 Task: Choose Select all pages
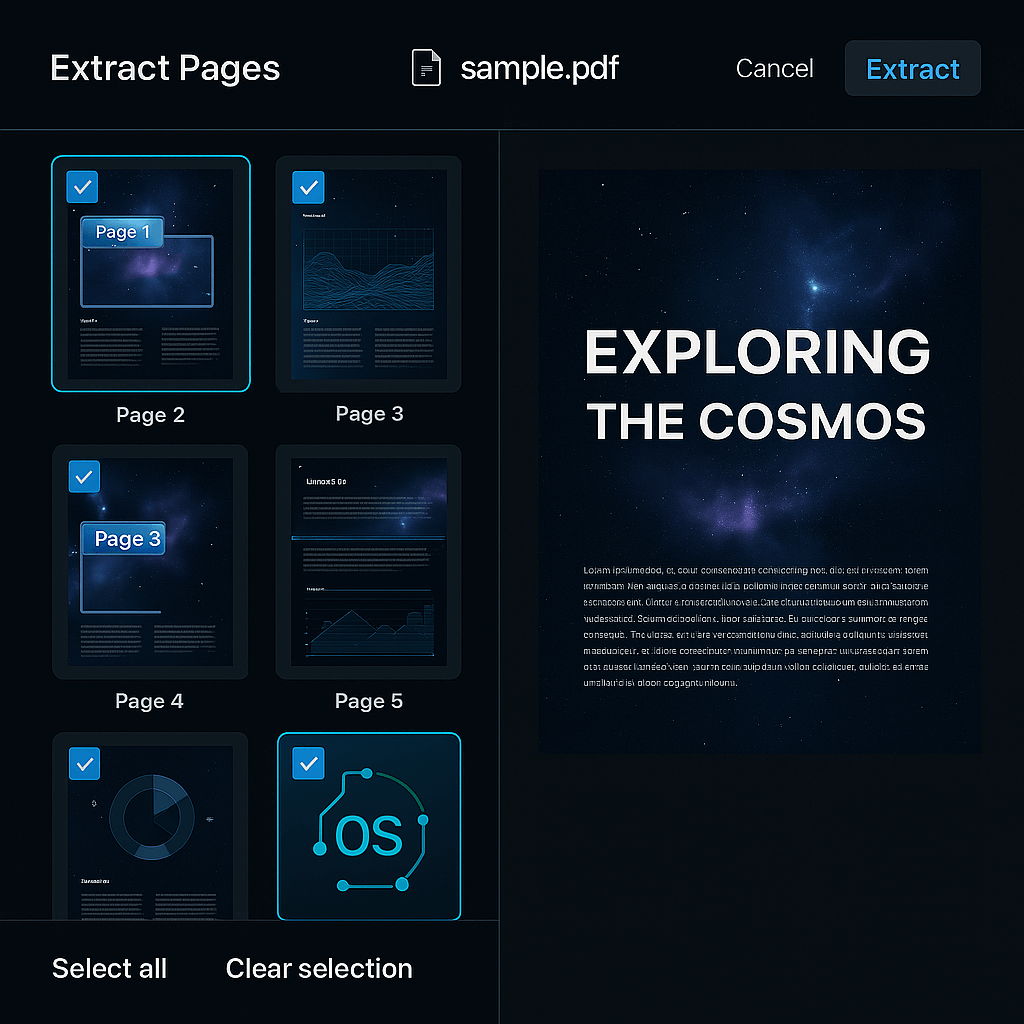point(109,968)
